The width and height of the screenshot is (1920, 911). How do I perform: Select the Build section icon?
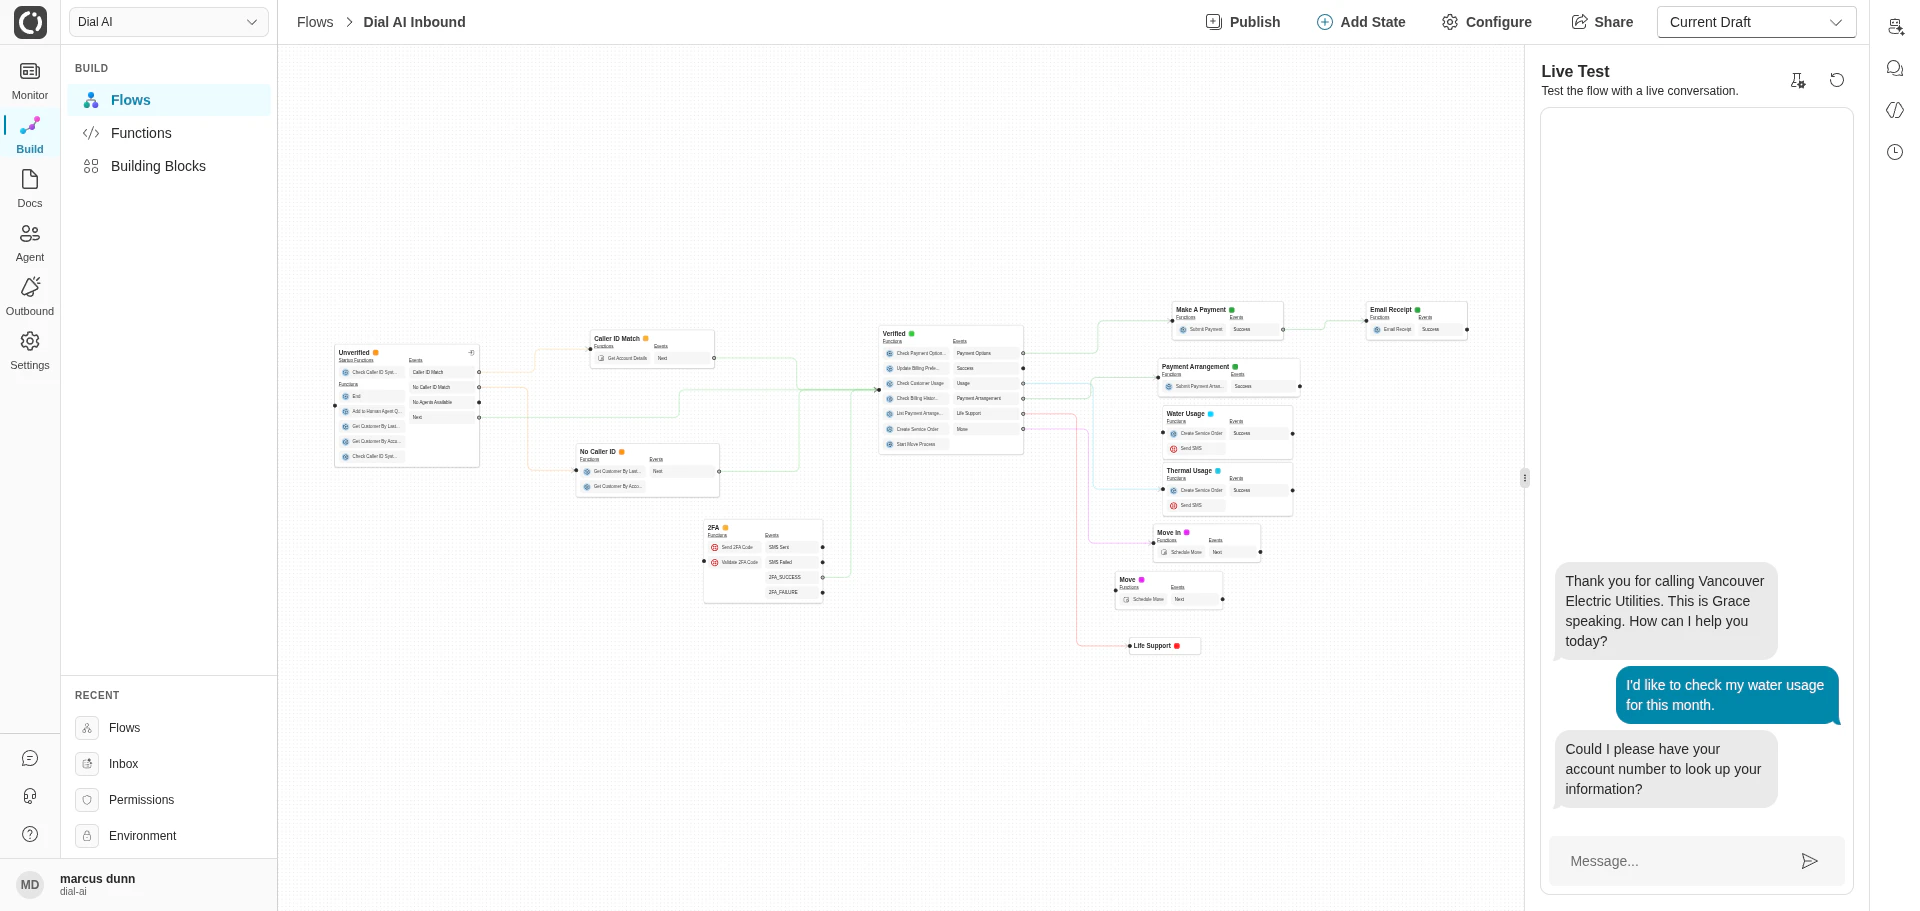click(x=30, y=125)
